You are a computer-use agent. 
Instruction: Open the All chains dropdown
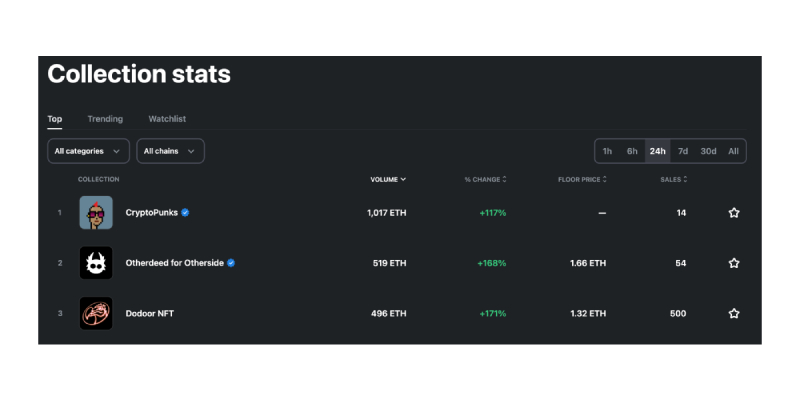point(170,151)
